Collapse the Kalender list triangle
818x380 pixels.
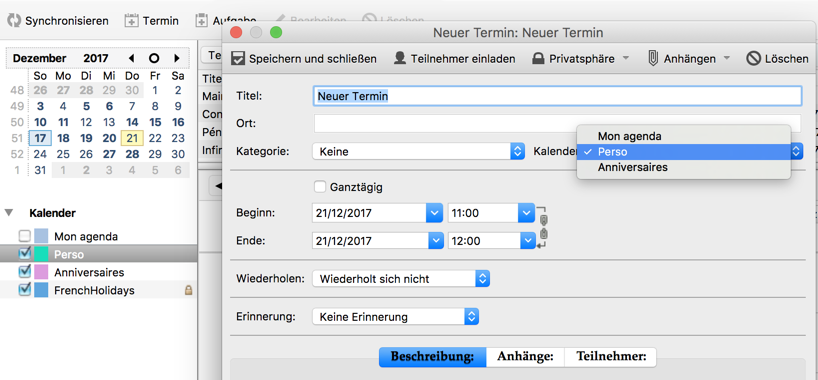click(x=9, y=213)
